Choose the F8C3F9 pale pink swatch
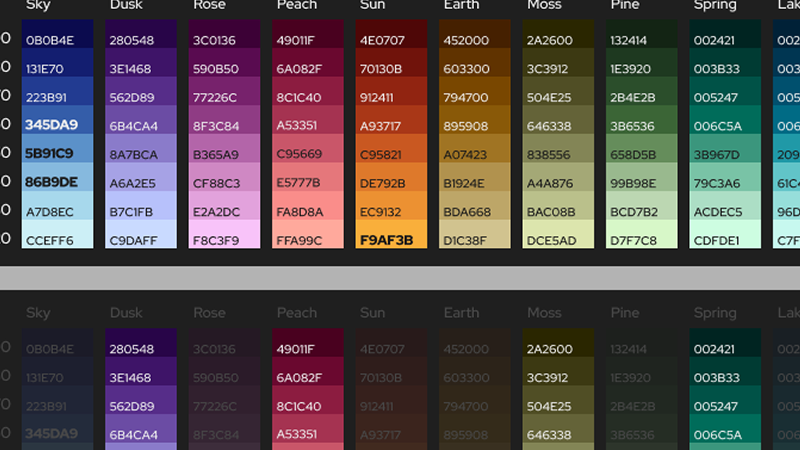 tap(224, 234)
